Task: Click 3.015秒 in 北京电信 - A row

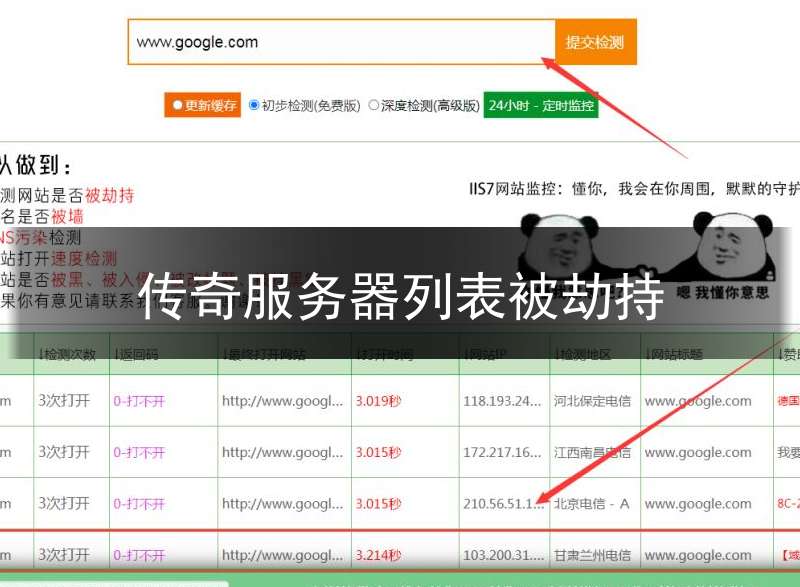Action: pos(378,503)
